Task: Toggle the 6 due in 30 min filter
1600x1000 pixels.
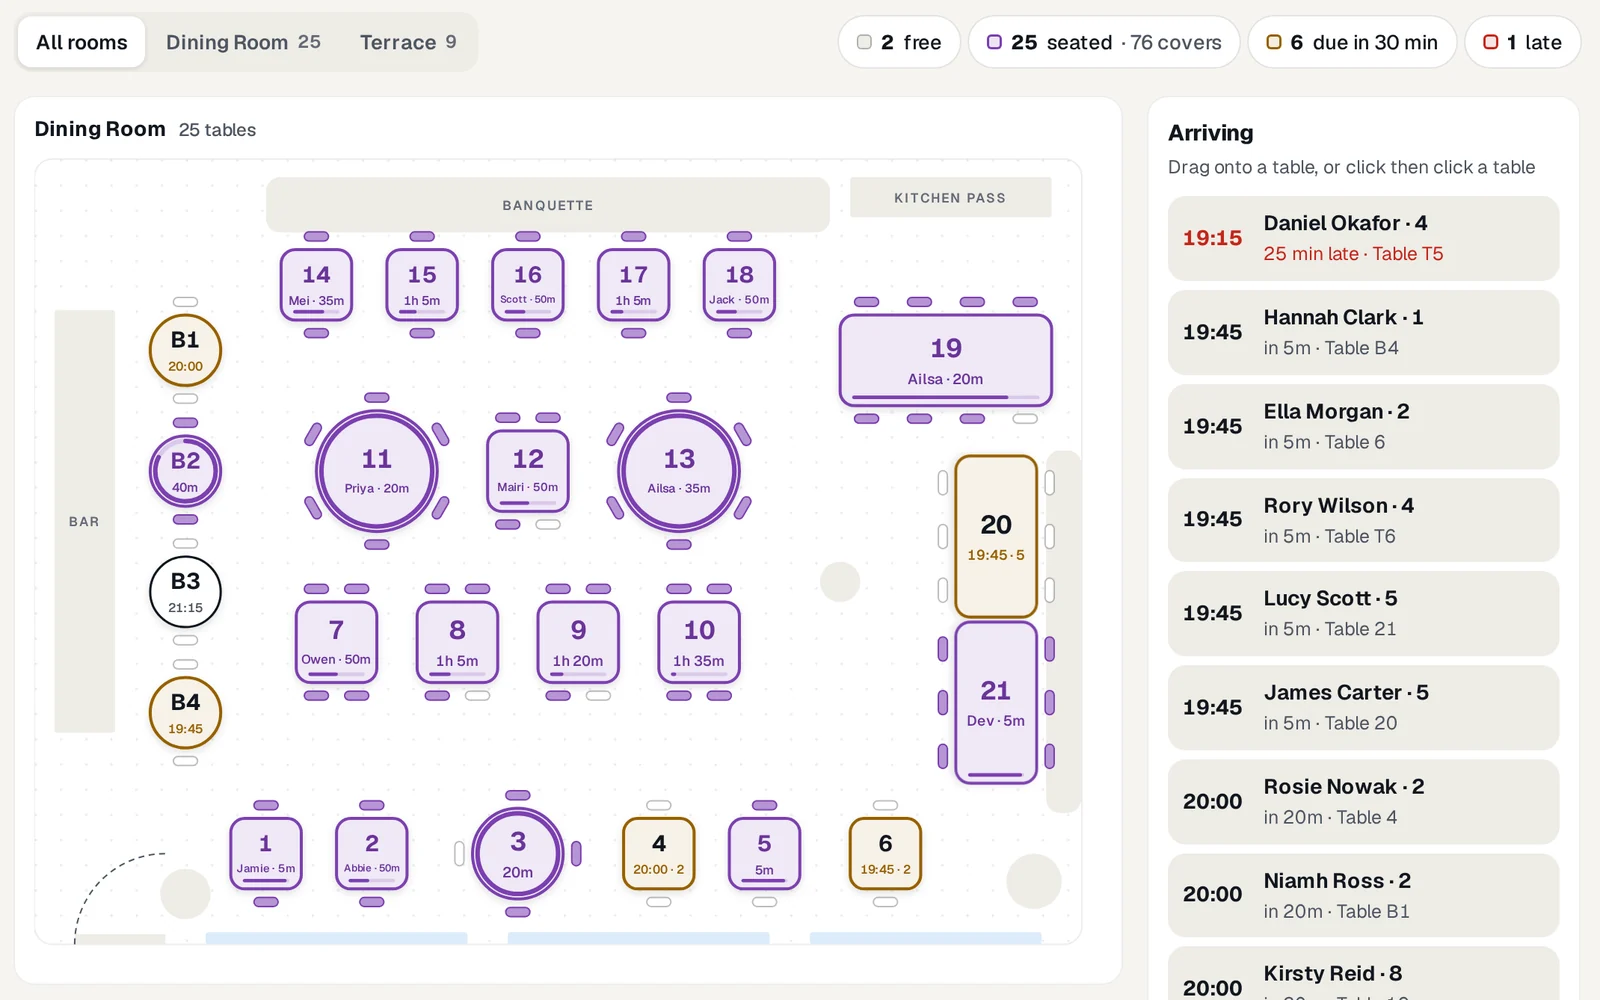Action: click(x=1352, y=42)
